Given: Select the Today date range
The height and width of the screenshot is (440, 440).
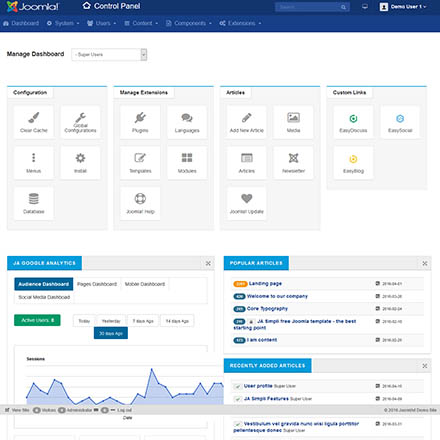Looking at the screenshot, I should (x=84, y=321).
